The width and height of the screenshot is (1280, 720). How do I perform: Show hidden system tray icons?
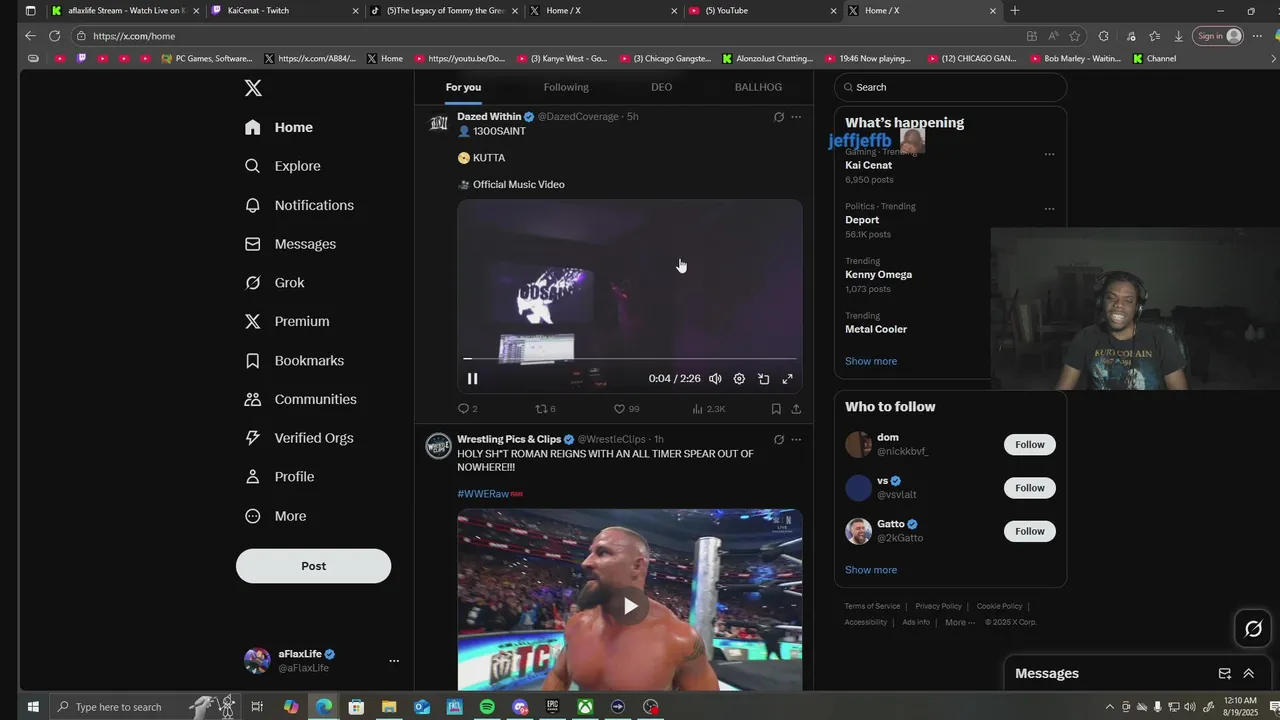pos(1109,707)
